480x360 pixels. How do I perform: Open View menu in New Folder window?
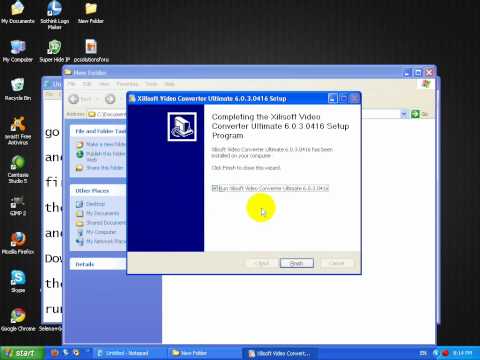pos(104,84)
